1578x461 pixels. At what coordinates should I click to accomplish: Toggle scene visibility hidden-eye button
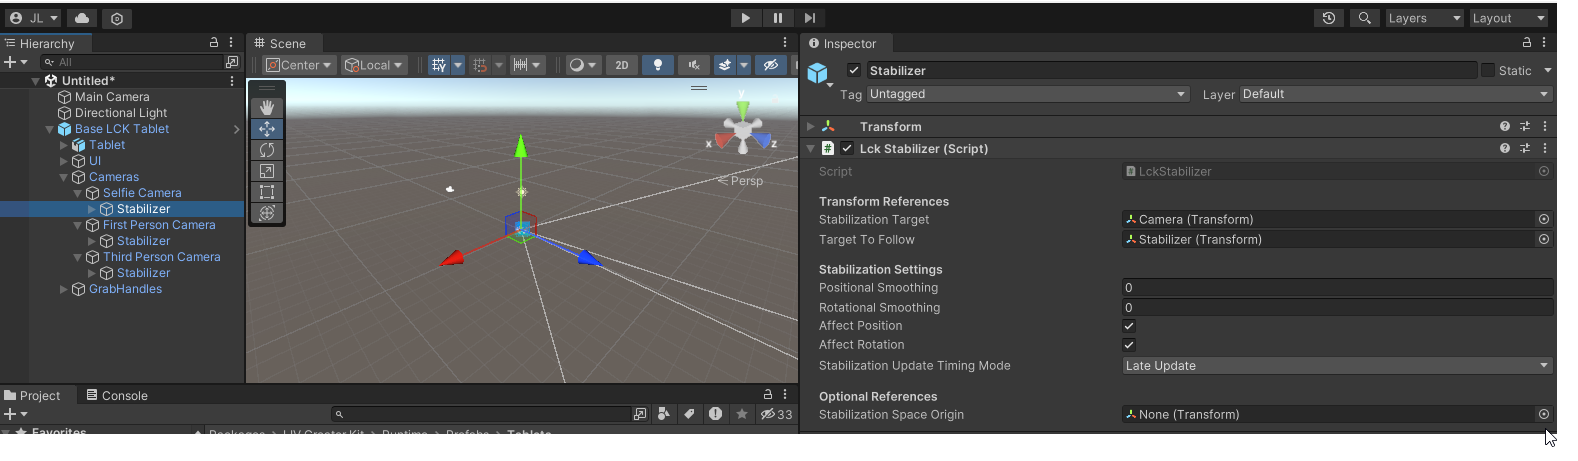coord(770,65)
